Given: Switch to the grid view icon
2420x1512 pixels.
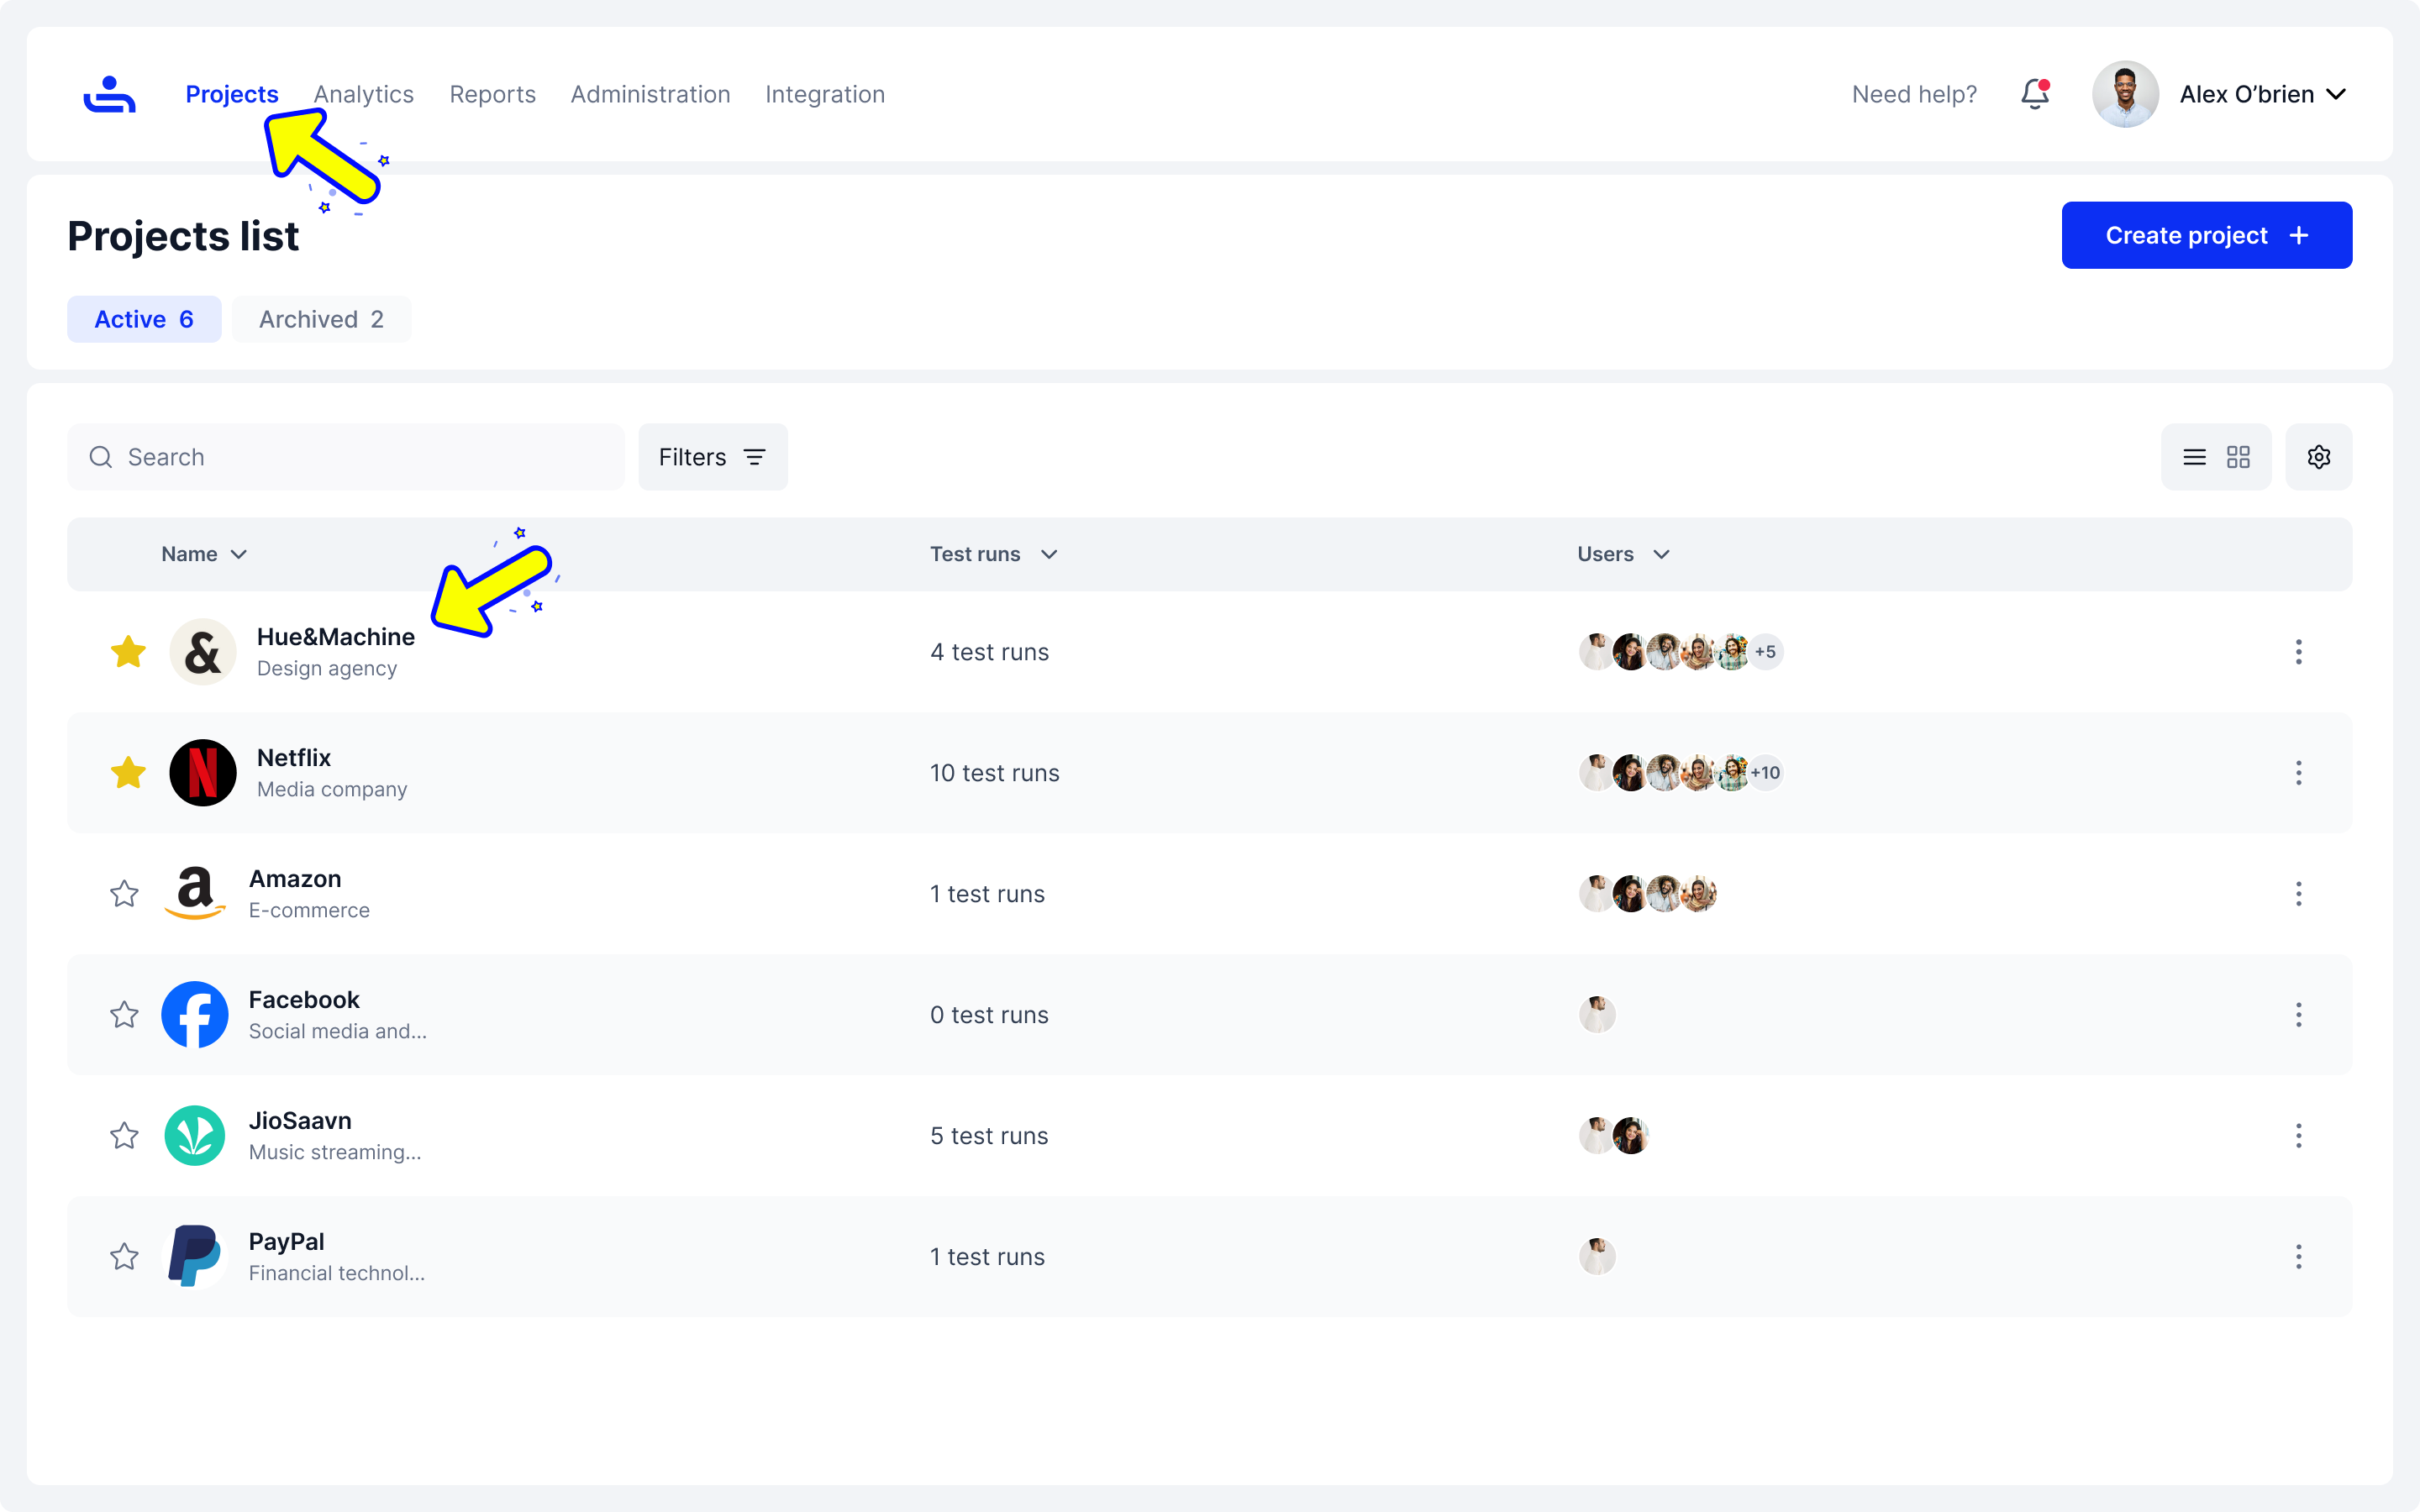Looking at the screenshot, I should coord(2238,457).
